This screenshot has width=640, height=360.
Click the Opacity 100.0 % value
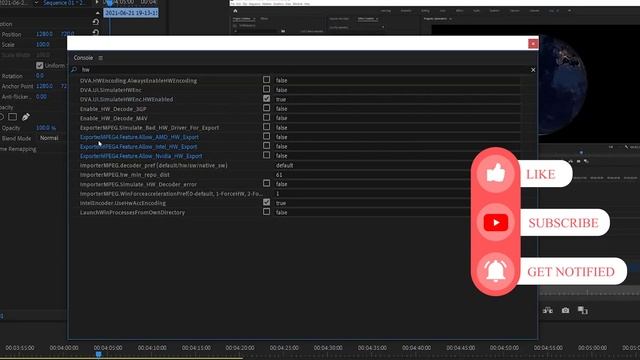click(x=46, y=128)
